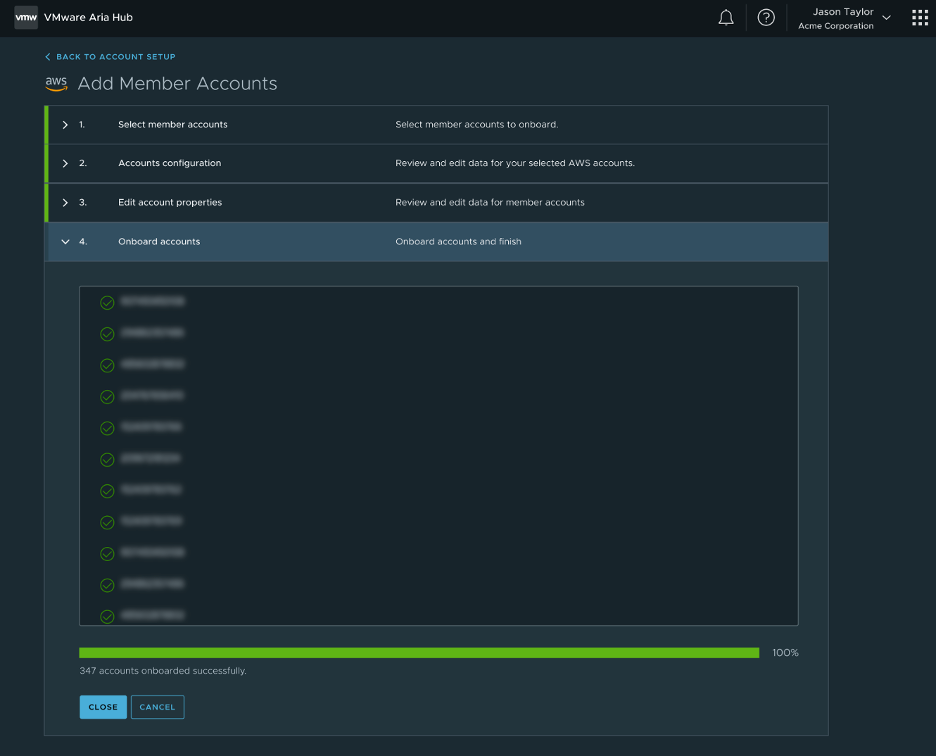Click the green onboarding progress bar
Screen dimensions: 936x756
tap(419, 653)
